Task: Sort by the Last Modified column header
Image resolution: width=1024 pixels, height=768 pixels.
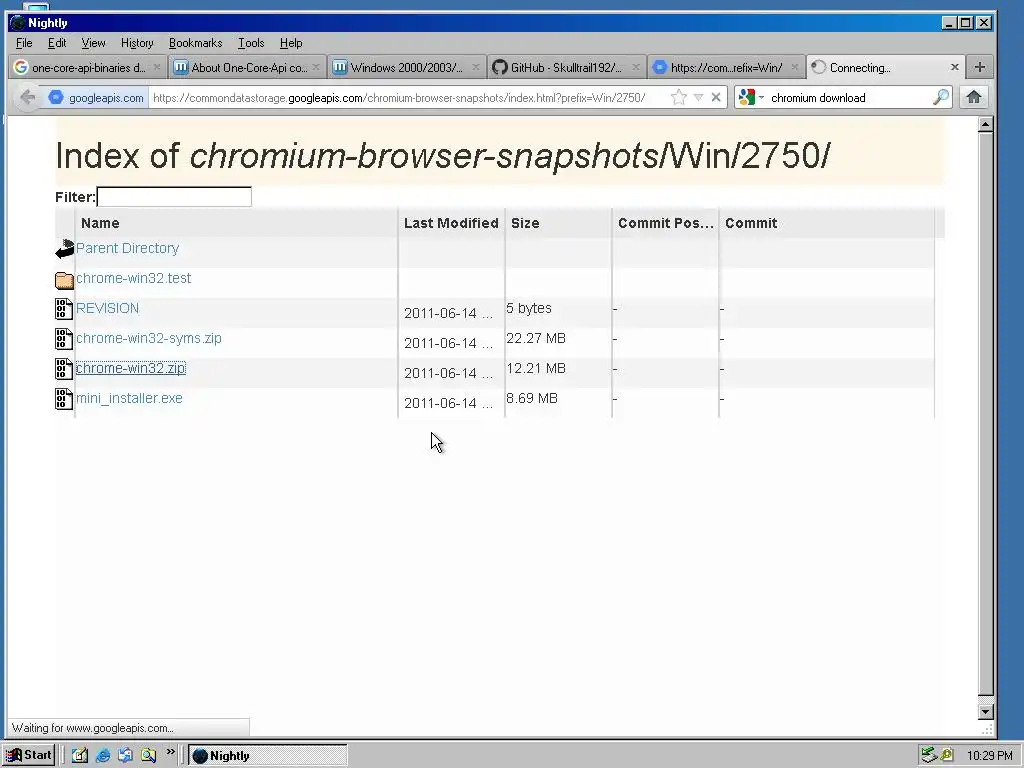Action: 451,223
